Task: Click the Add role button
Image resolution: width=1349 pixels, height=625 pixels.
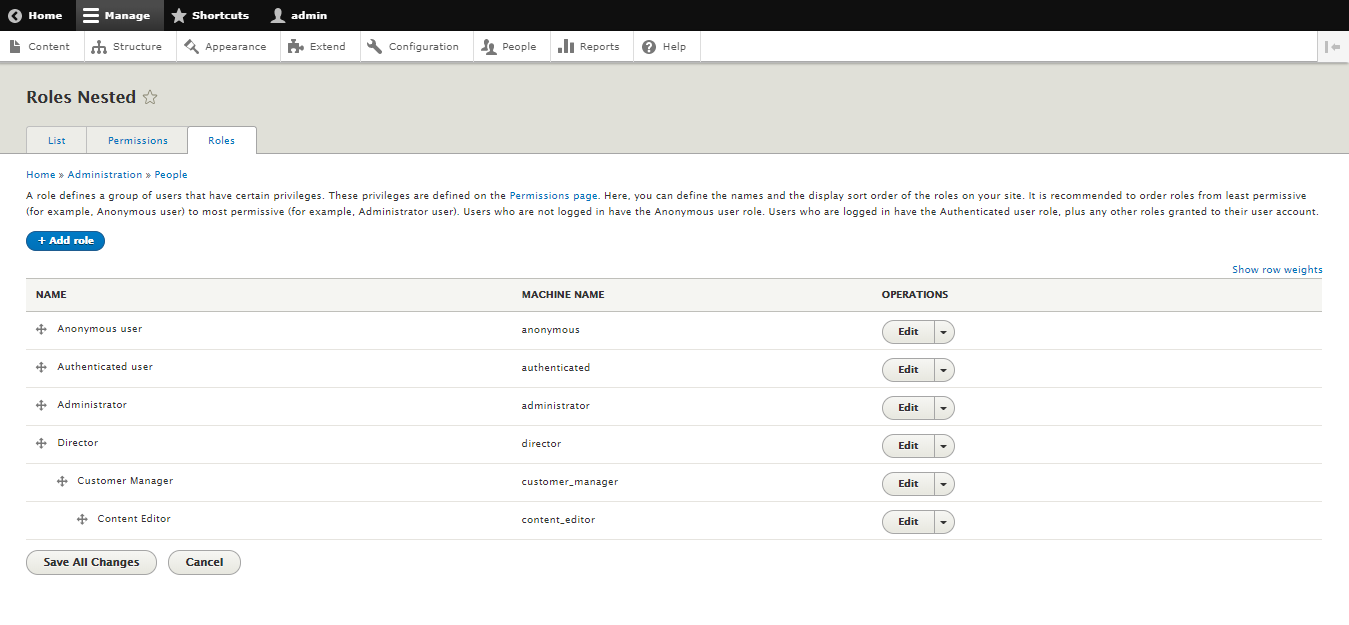Action: click(65, 240)
